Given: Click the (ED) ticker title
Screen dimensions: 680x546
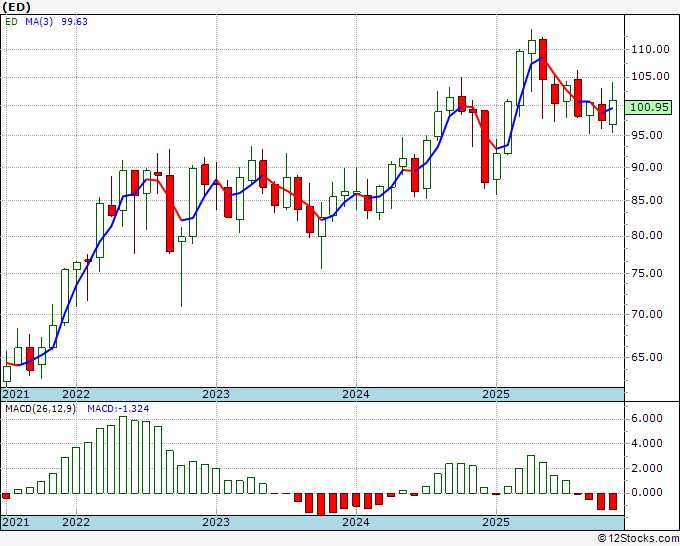Looking at the screenshot, I should click(16, 7).
